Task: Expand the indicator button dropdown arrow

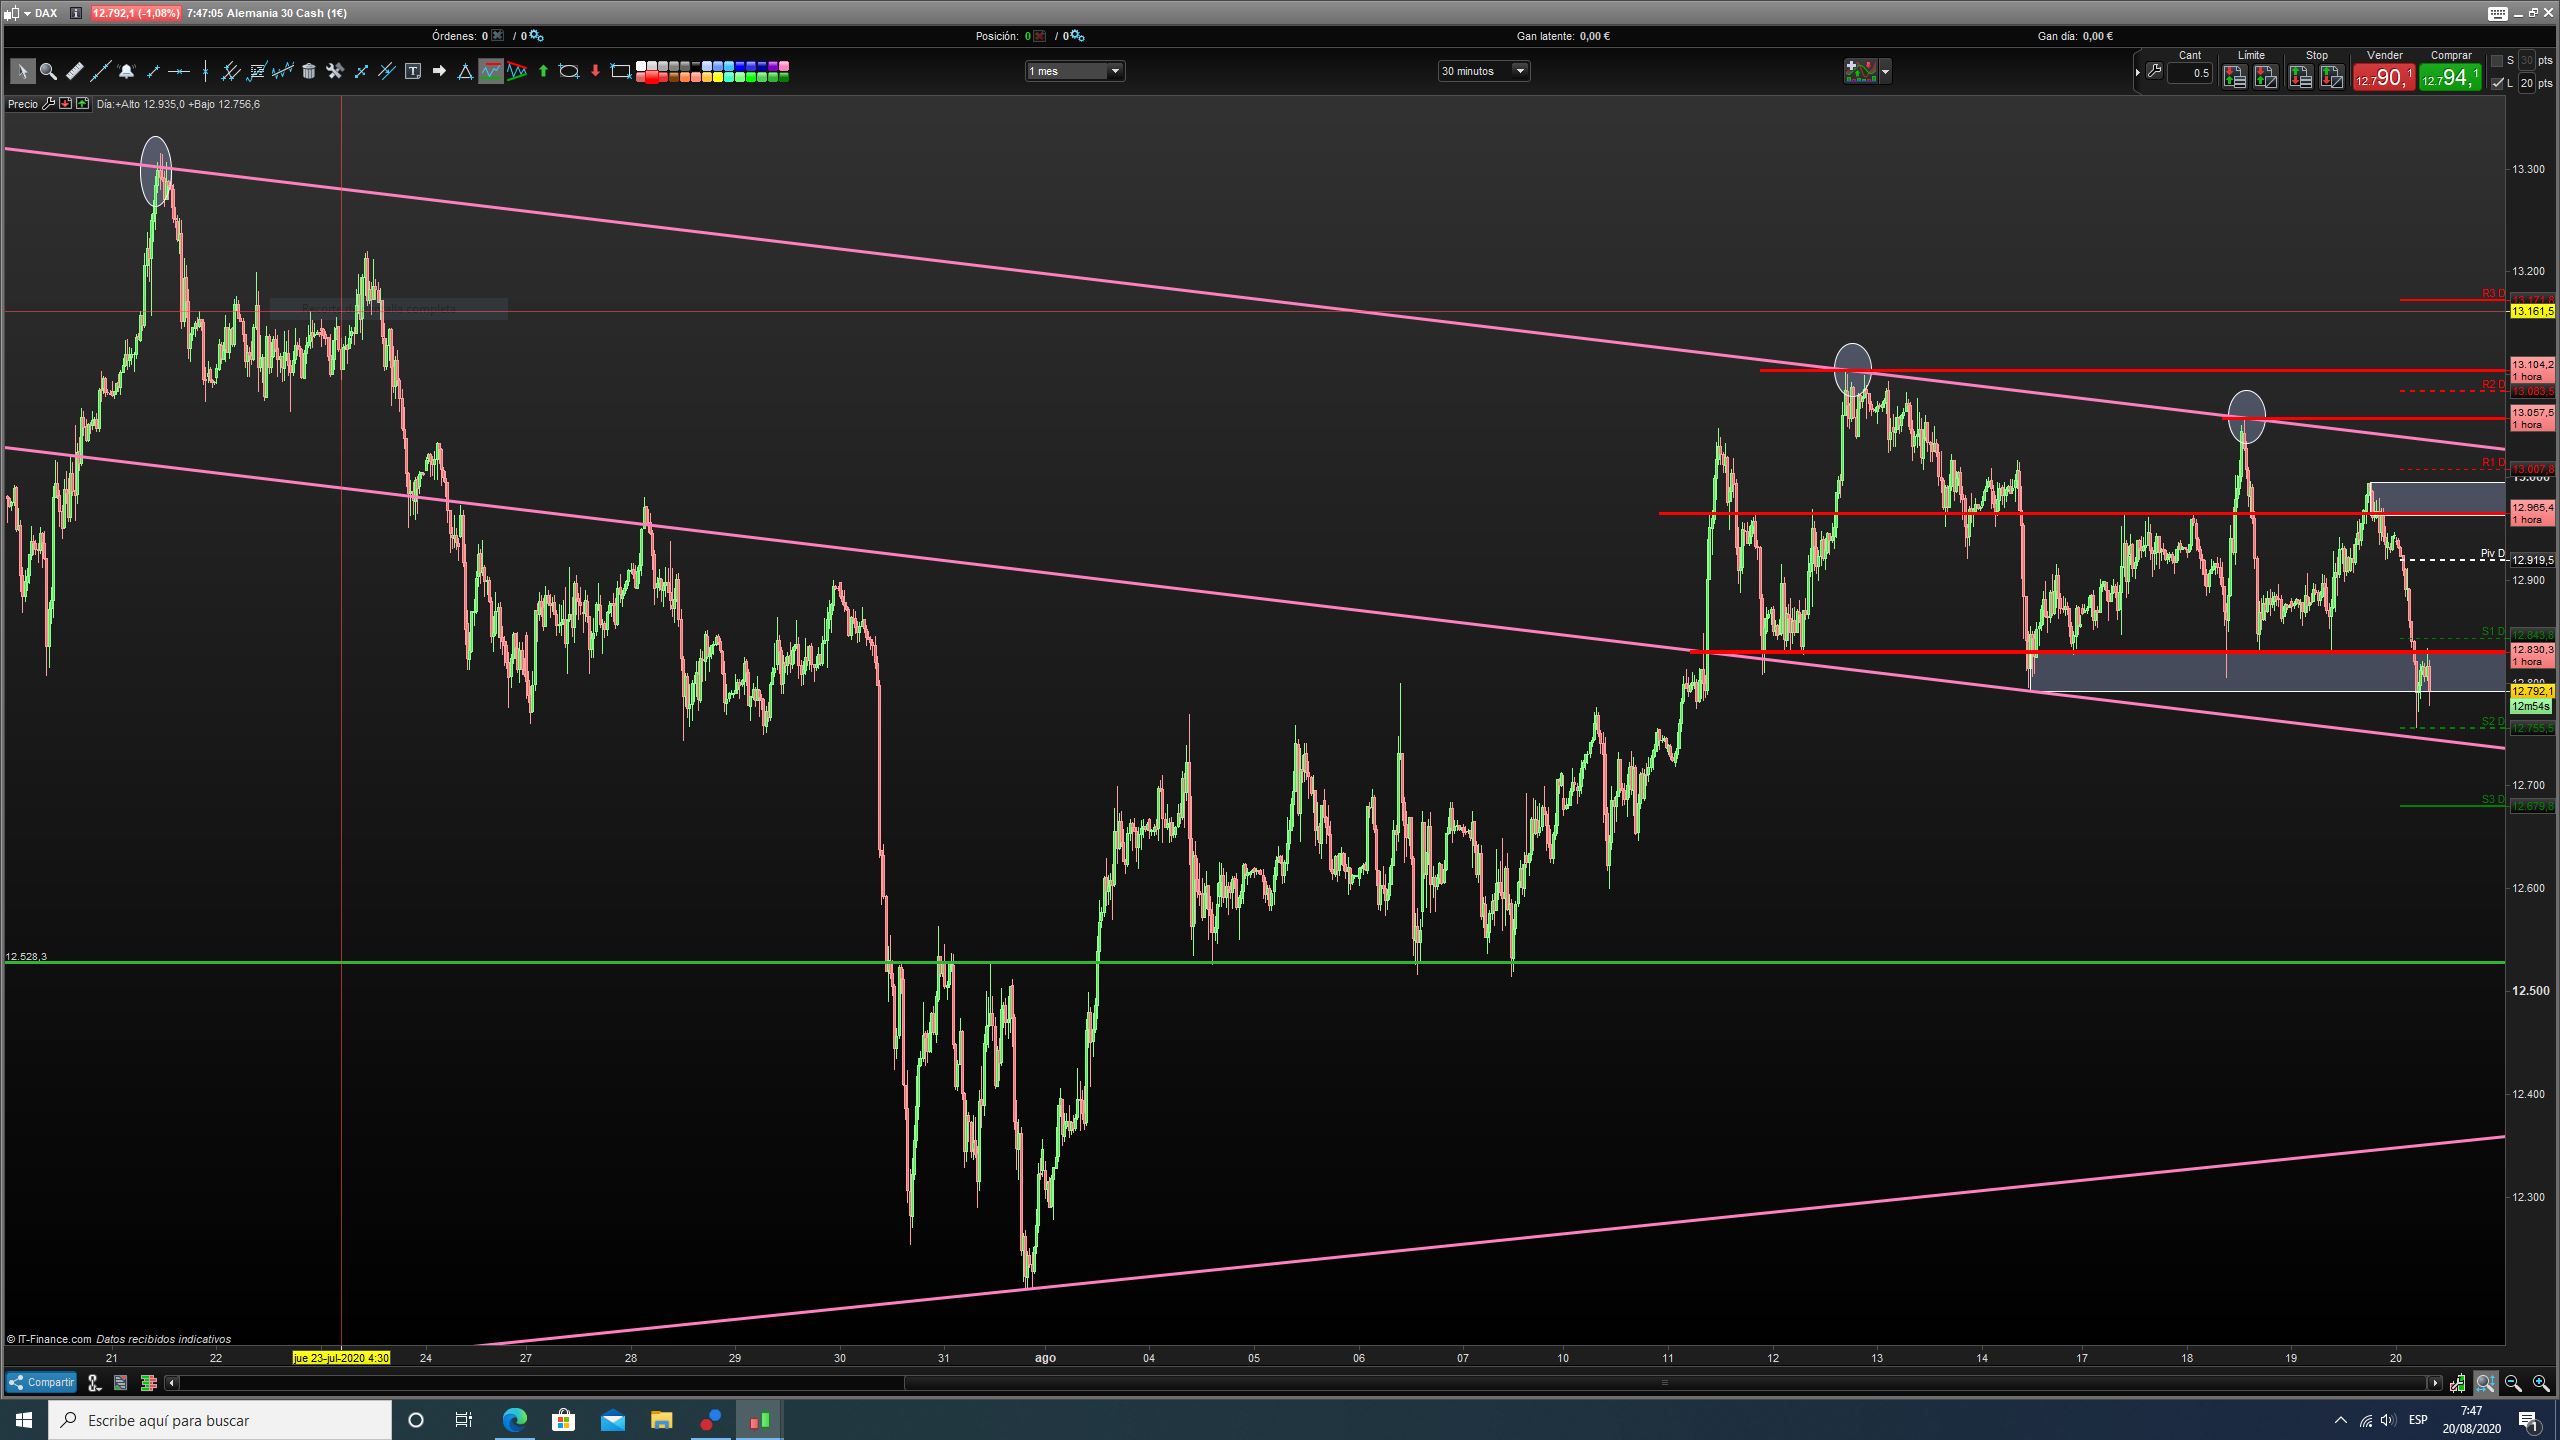Action: [1885, 71]
